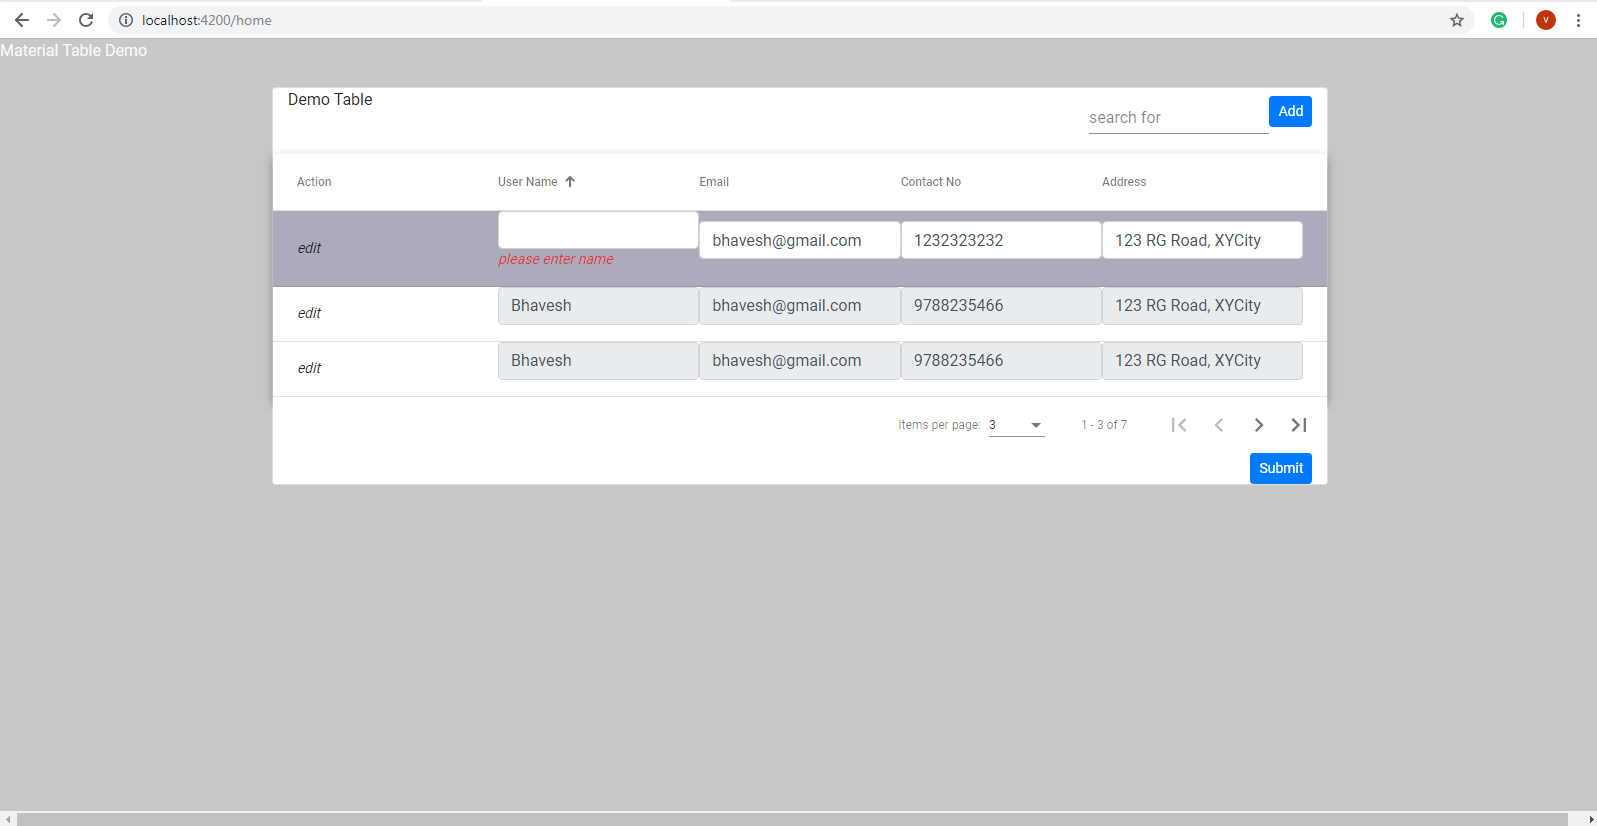The image size is (1597, 826).
Task: Click edit in the highlighted first row
Action: click(309, 248)
